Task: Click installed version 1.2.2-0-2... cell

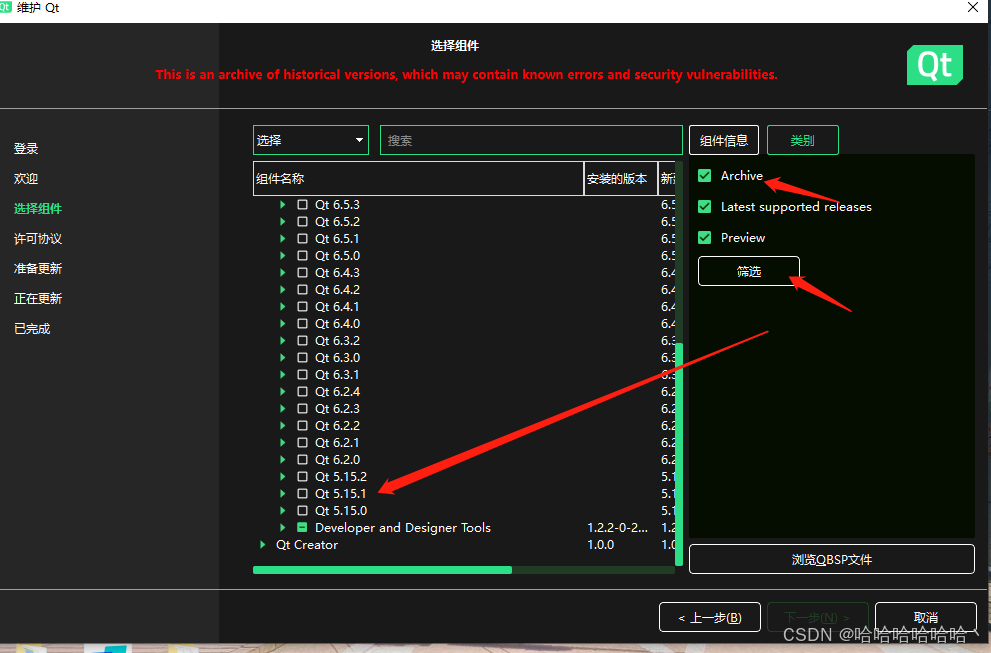Action: click(617, 528)
